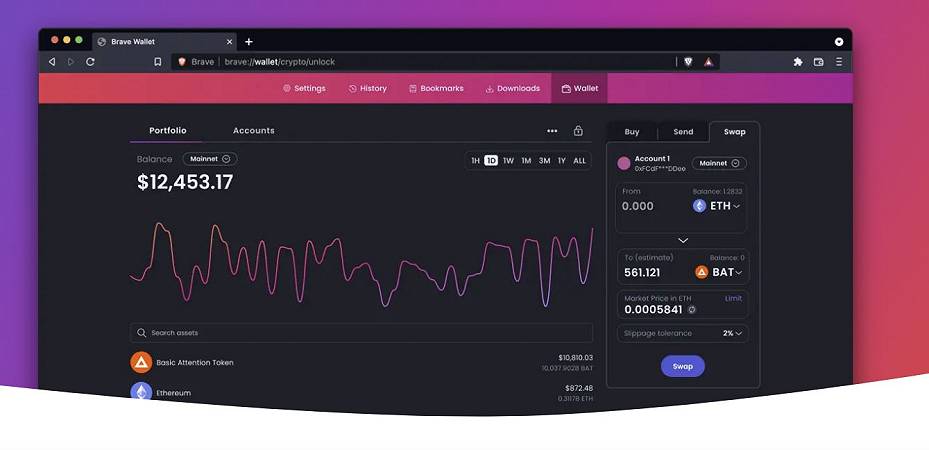Select the 1W chart range
The height and width of the screenshot is (450, 929).
(508, 160)
